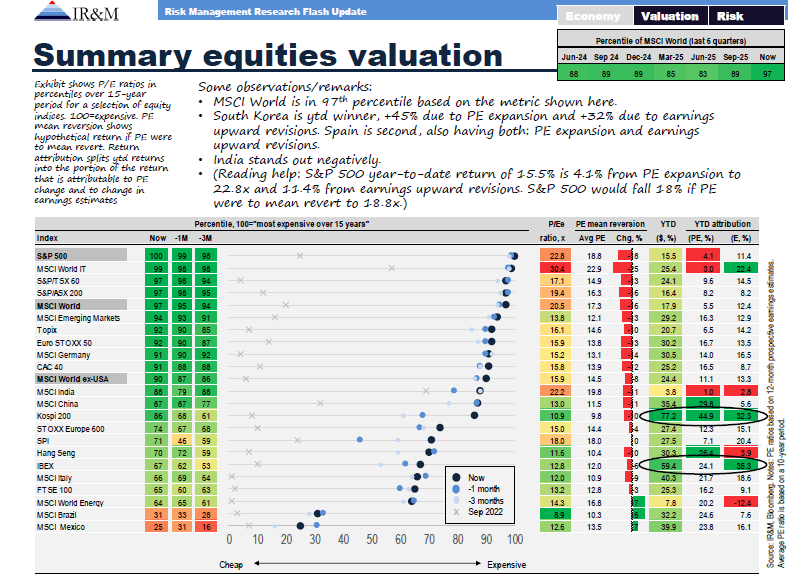This screenshot has width=788, height=575.
Task: Click the YTD attribution column header
Action: coord(723,224)
